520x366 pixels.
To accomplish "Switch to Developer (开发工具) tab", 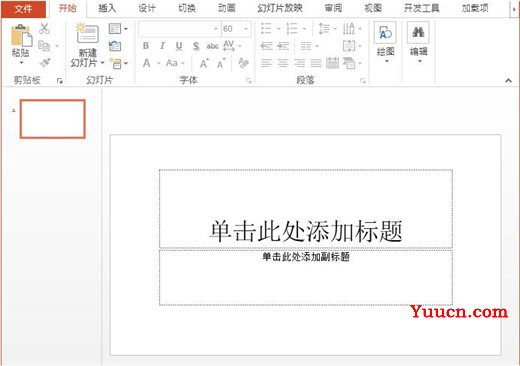I will tap(422, 8).
